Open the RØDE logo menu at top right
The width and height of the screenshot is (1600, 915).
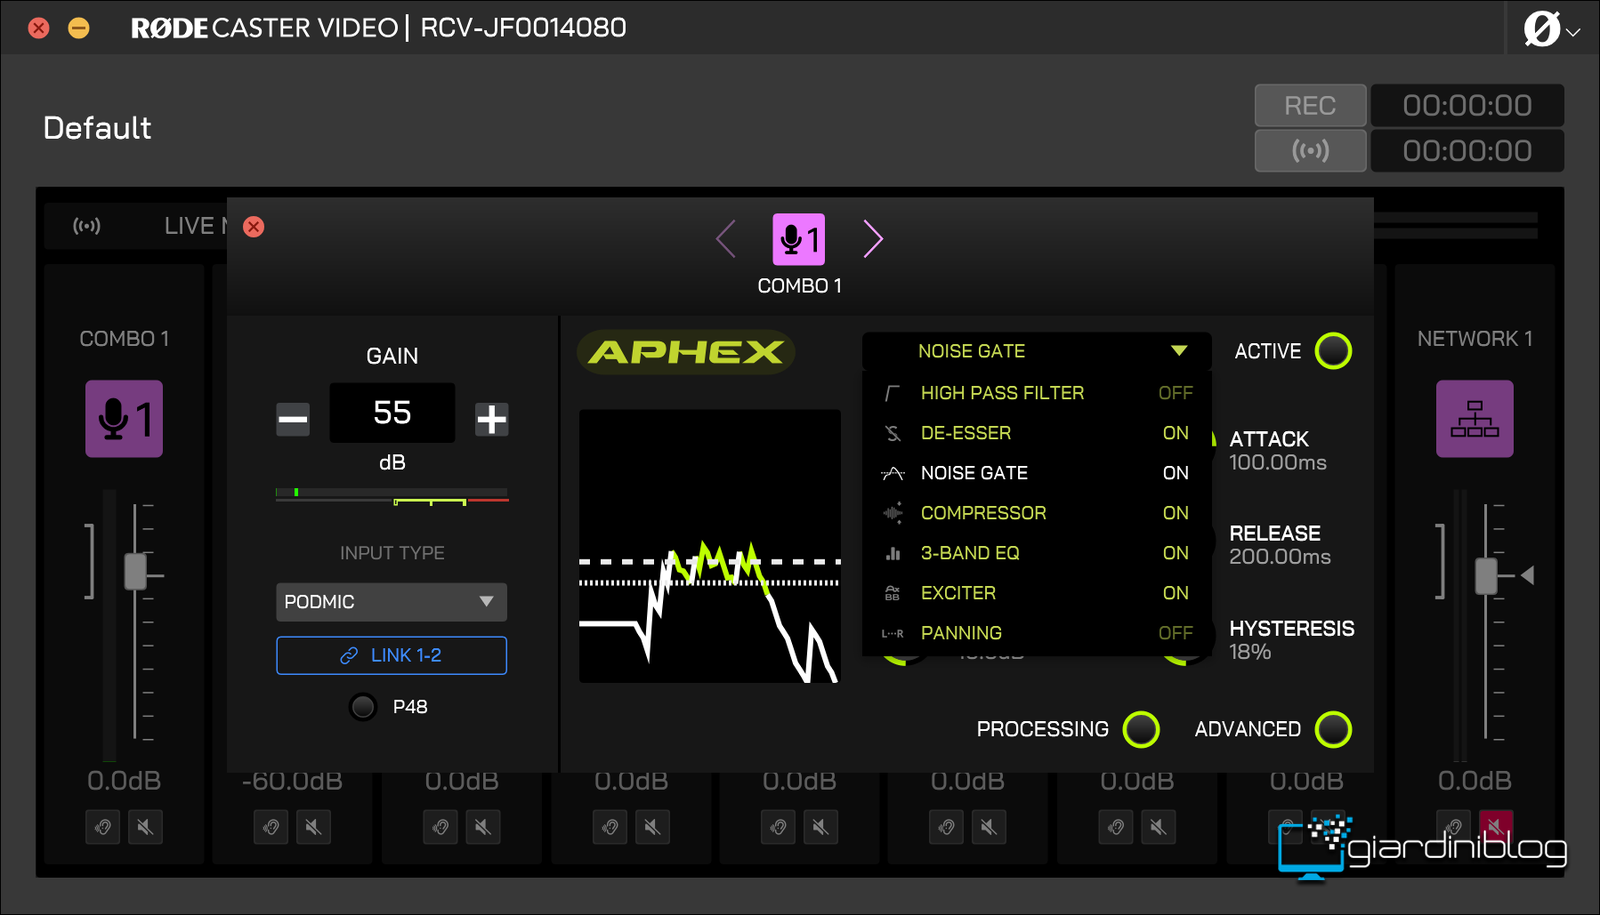[x=1550, y=29]
